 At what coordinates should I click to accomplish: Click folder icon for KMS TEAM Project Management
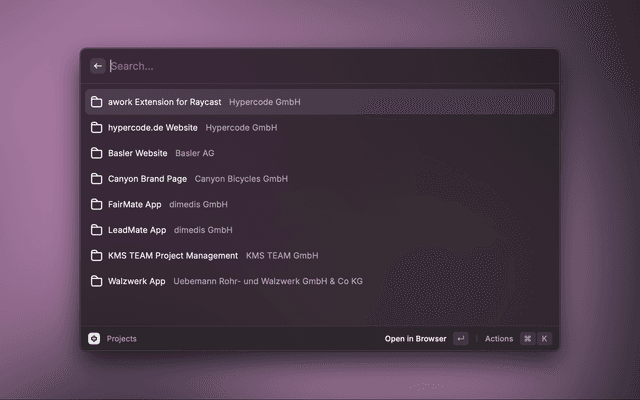[97, 256]
